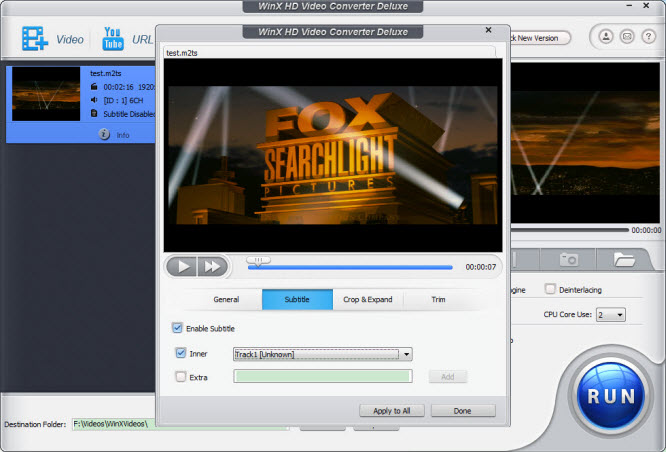Click the Done button
666x452 pixels.
[463, 411]
